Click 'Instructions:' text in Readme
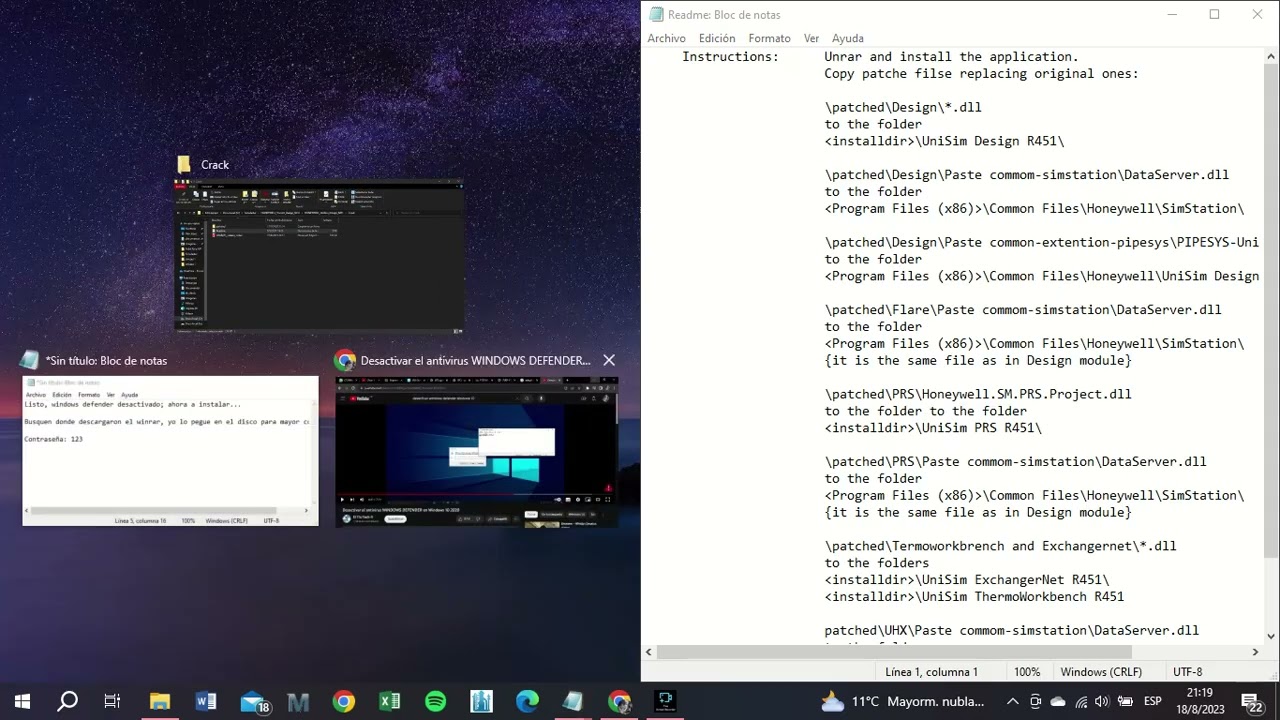The width and height of the screenshot is (1280, 720). (730, 57)
